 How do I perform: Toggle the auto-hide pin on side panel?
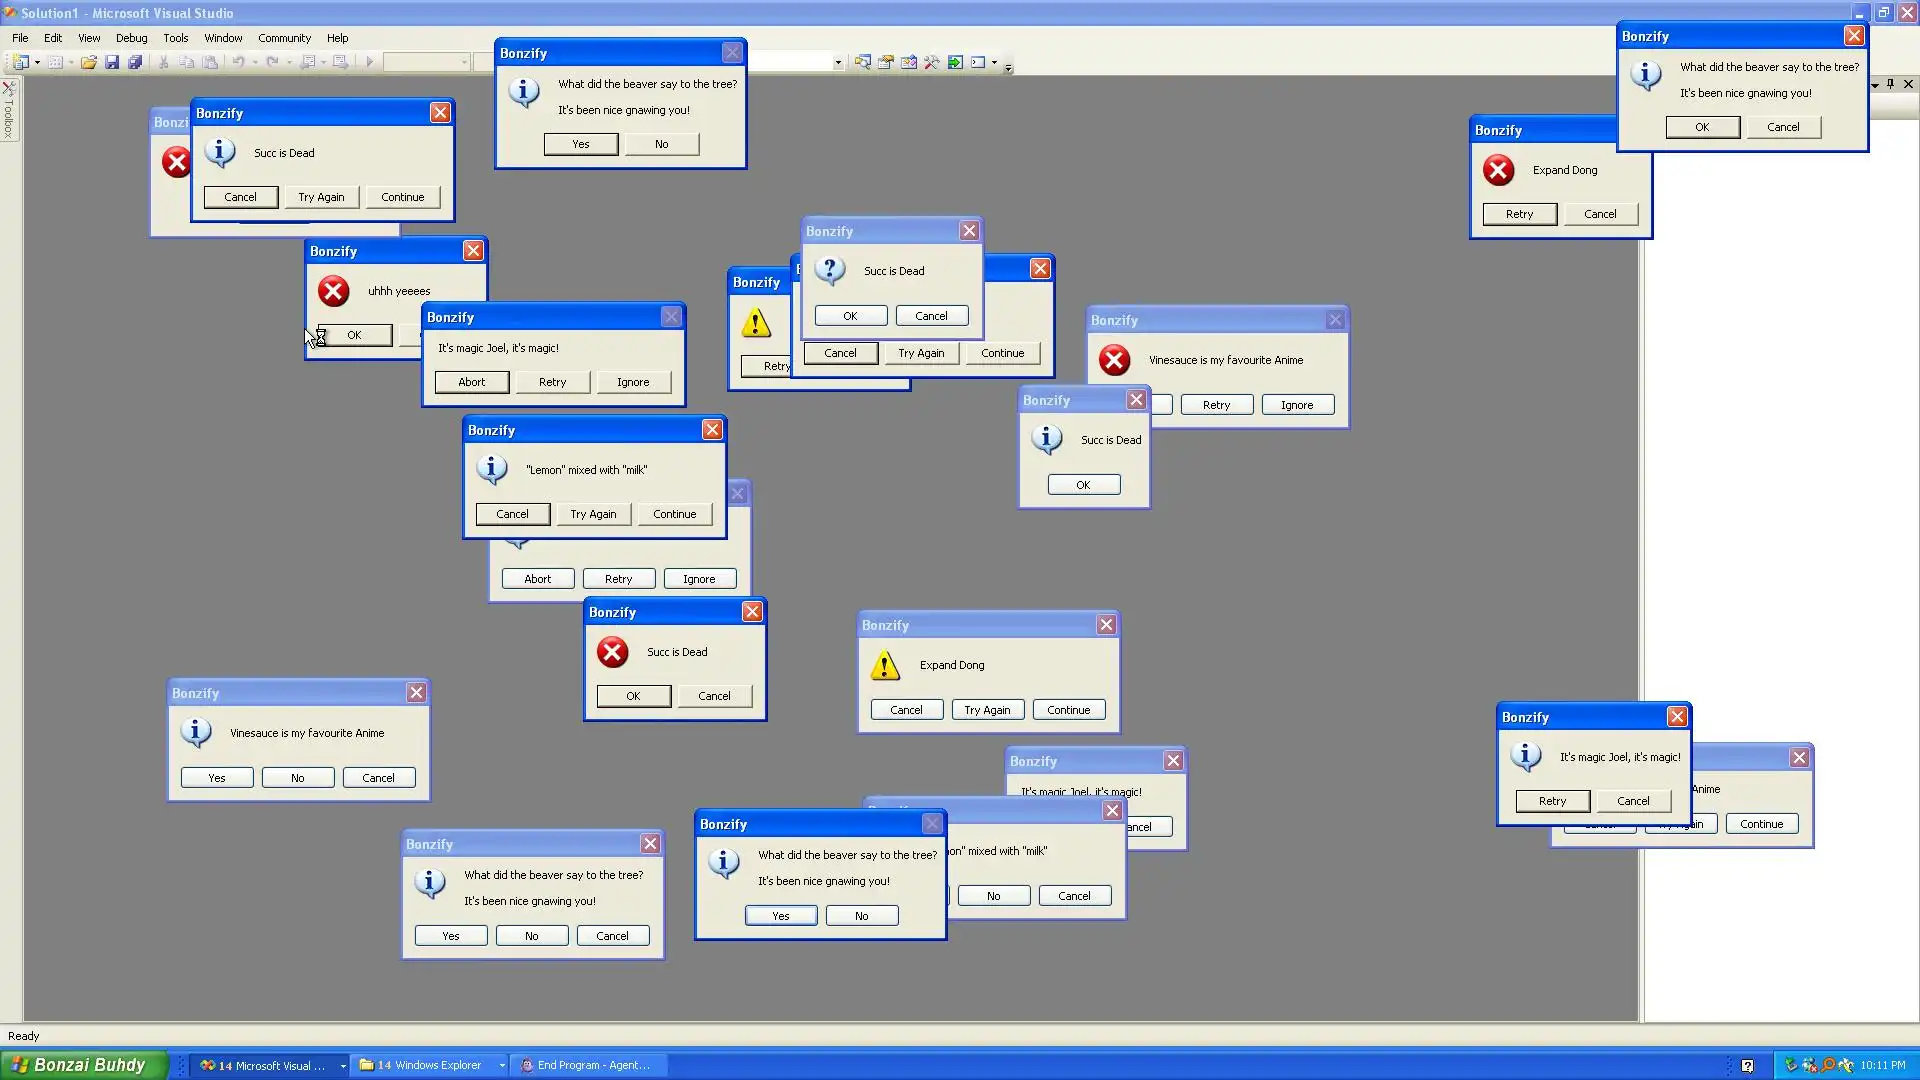coord(1890,84)
